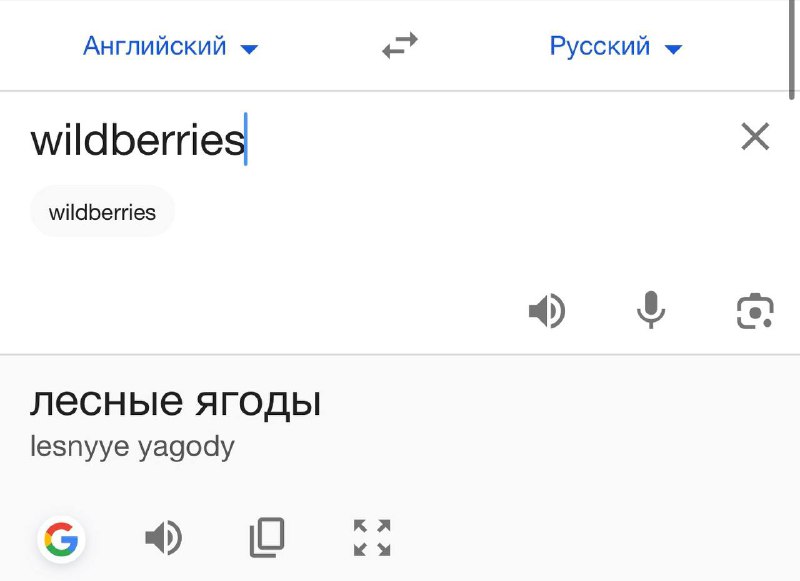Click the translated text лесные ягоды
The width and height of the screenshot is (800, 581).
pos(175,402)
